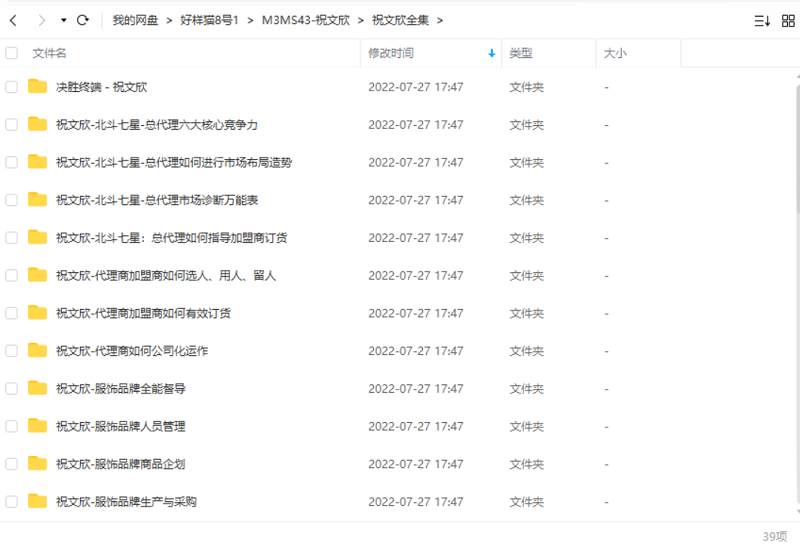The width and height of the screenshot is (800, 548).
Task: Click the 大小 column header
Action: pyautogui.click(x=614, y=53)
